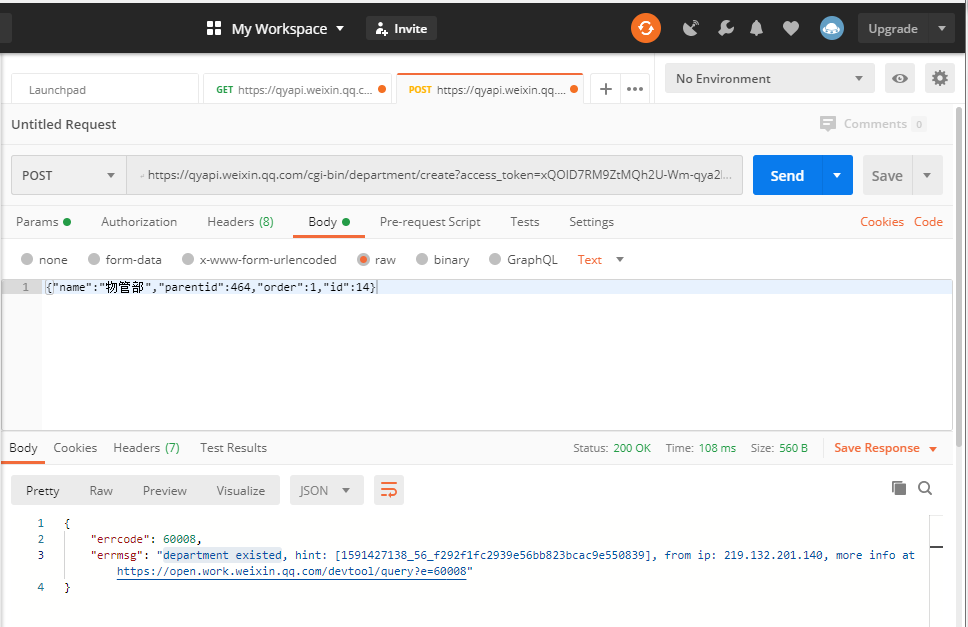
Task: Open the Tests tab
Action: pos(525,222)
